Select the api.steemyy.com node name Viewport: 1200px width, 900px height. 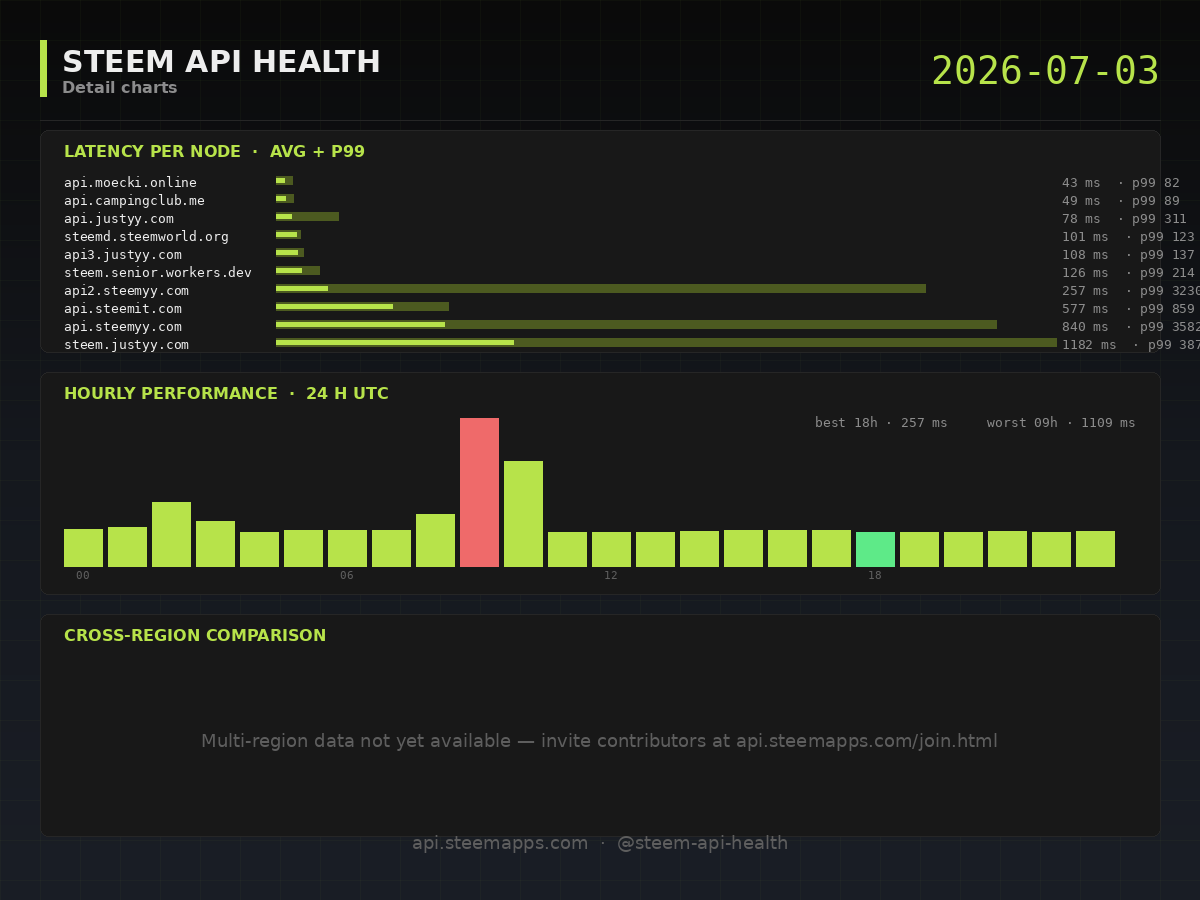[122, 327]
